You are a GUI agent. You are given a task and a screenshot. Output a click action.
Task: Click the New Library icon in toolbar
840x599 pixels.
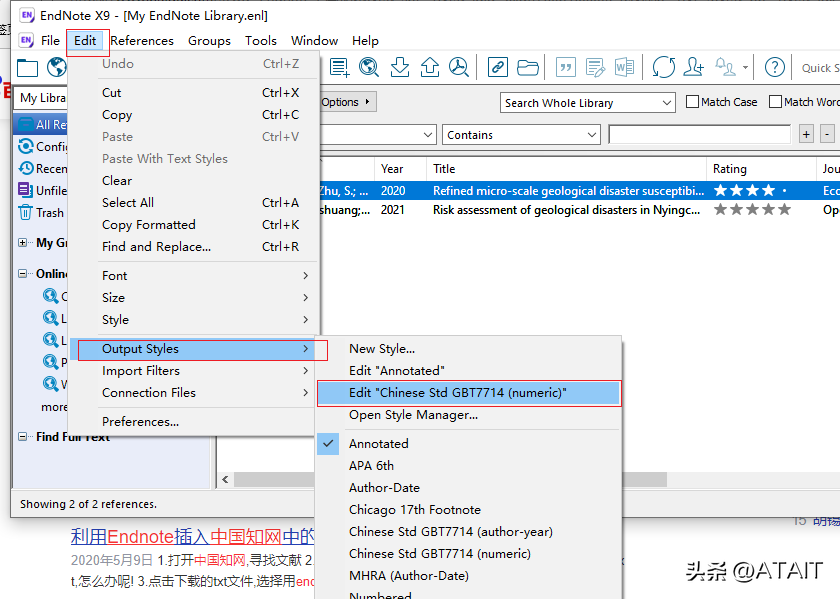click(27, 68)
